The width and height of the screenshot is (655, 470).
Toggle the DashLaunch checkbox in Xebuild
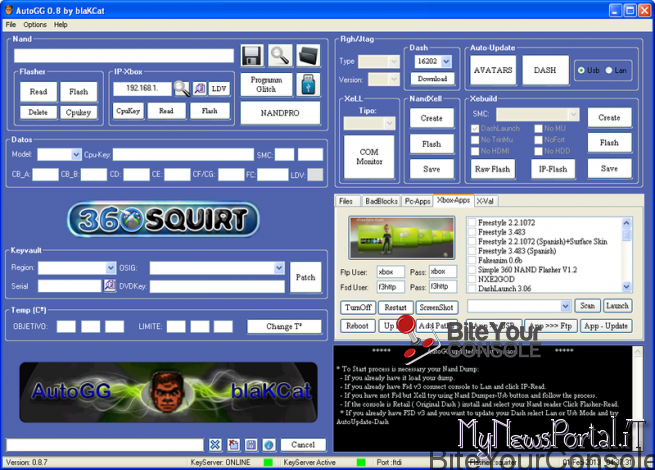pyautogui.click(x=475, y=128)
